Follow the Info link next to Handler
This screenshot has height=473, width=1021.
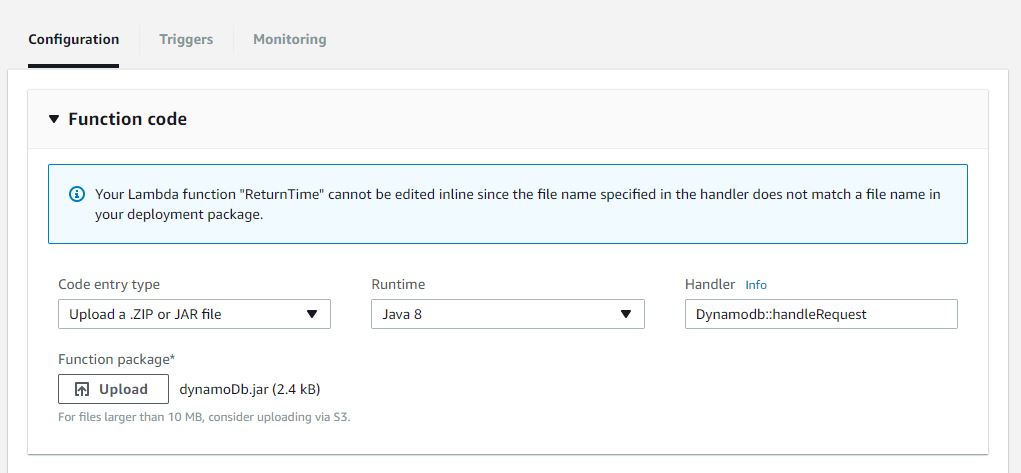click(756, 285)
